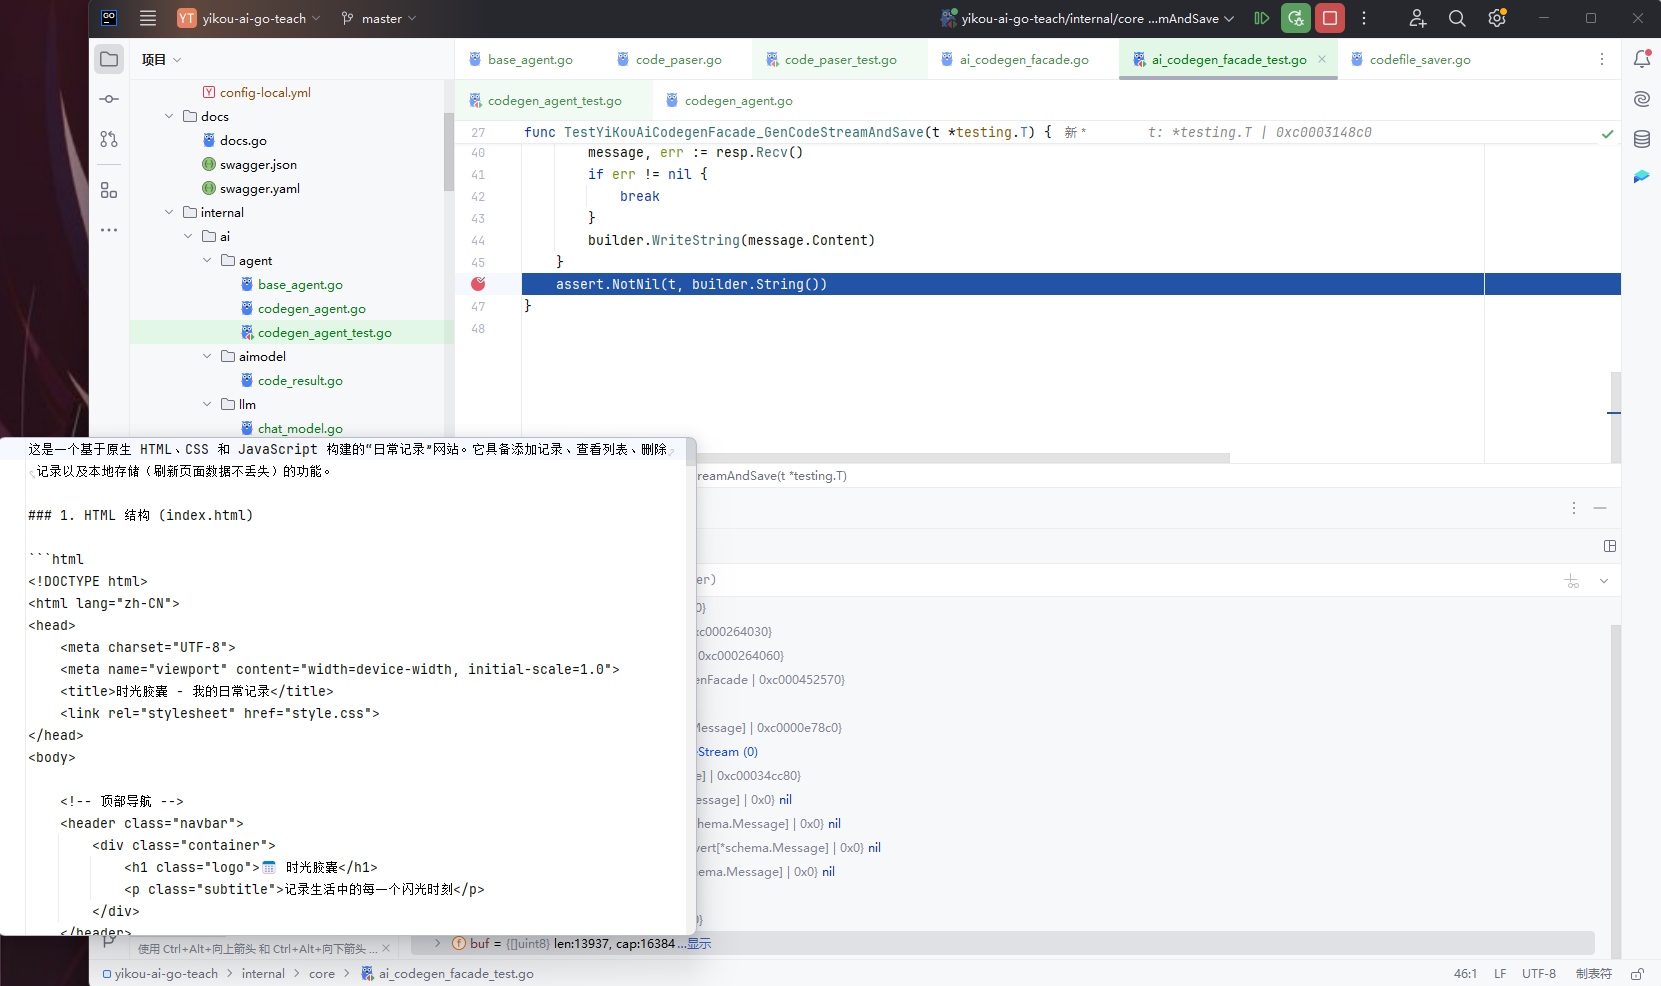Viewport: 1661px width, 986px height.
Task: Open the run configuration dropdown
Action: tap(1087, 18)
